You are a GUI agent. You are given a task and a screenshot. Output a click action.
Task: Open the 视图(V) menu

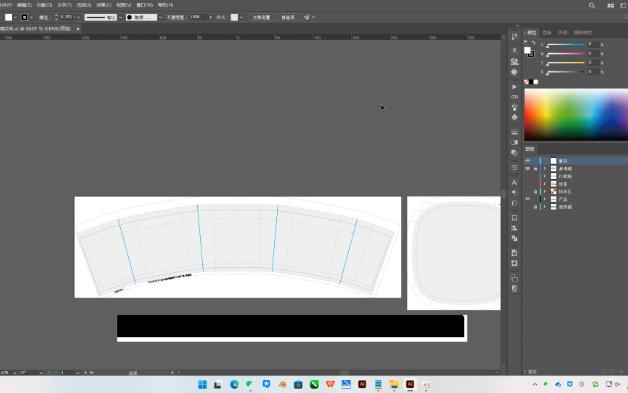(x=123, y=5)
